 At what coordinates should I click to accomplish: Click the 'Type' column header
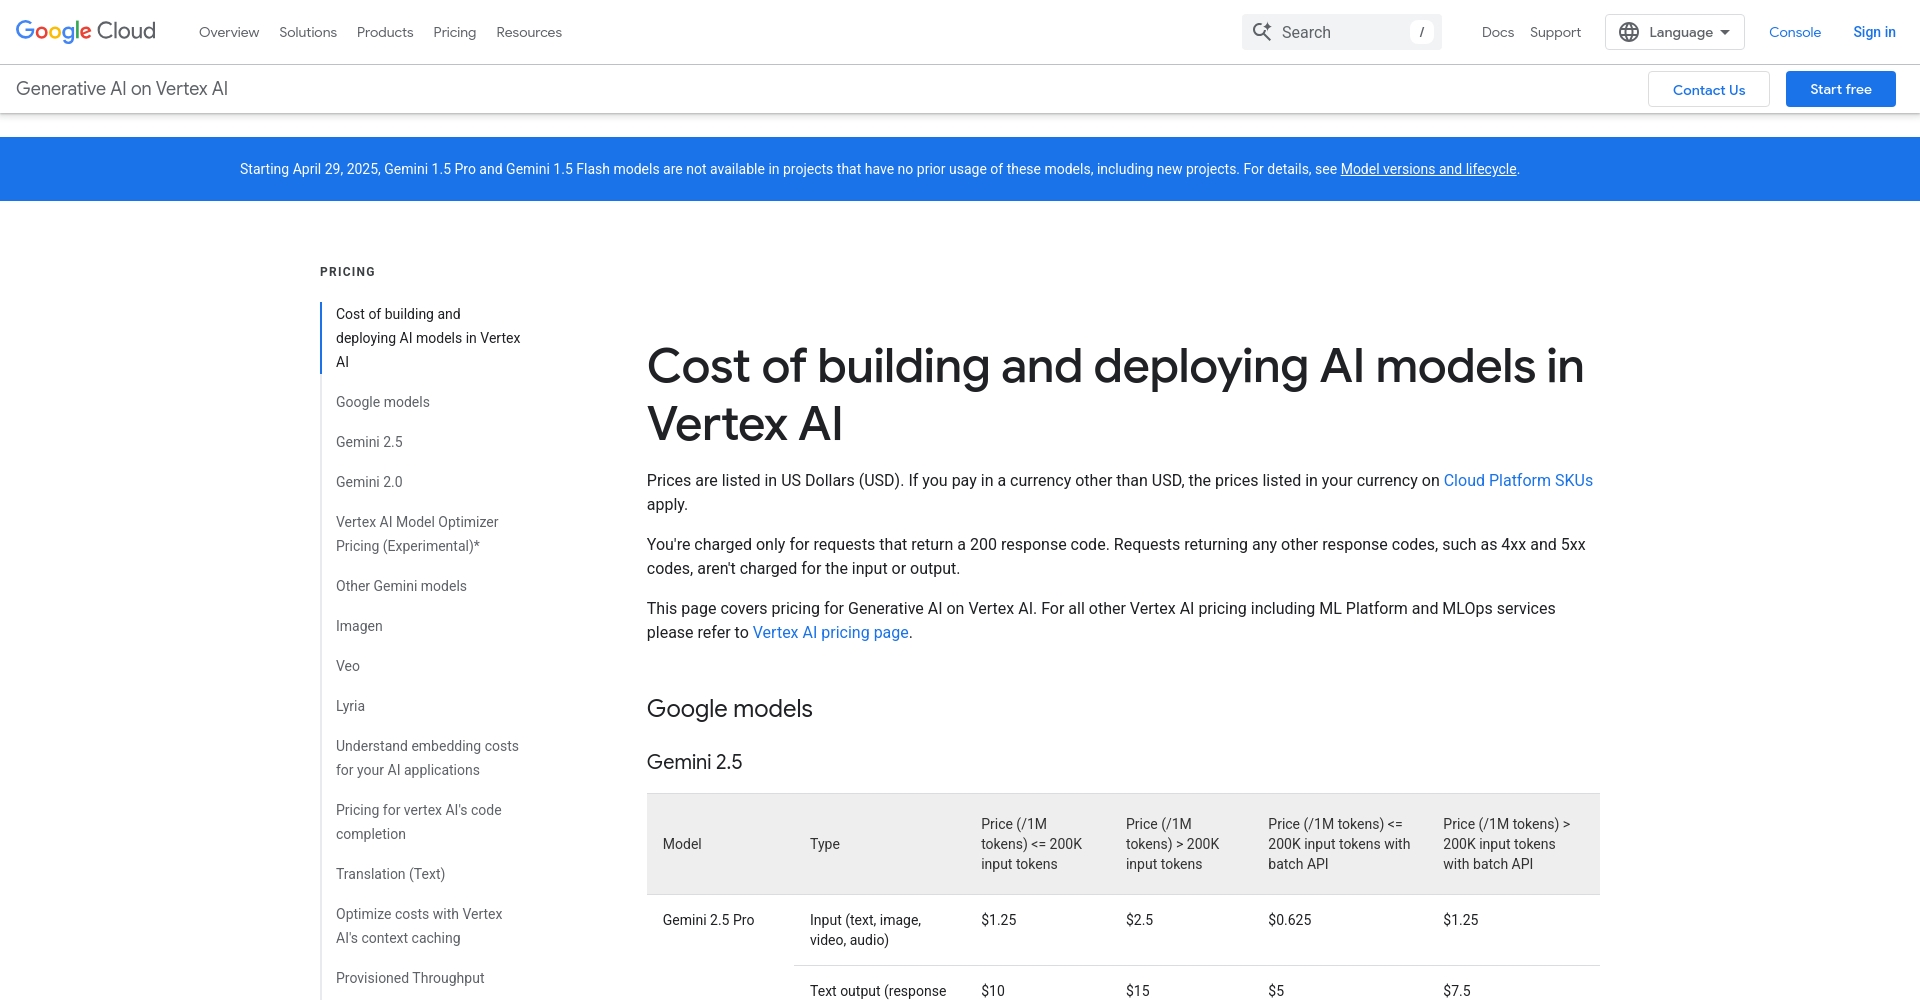825,844
